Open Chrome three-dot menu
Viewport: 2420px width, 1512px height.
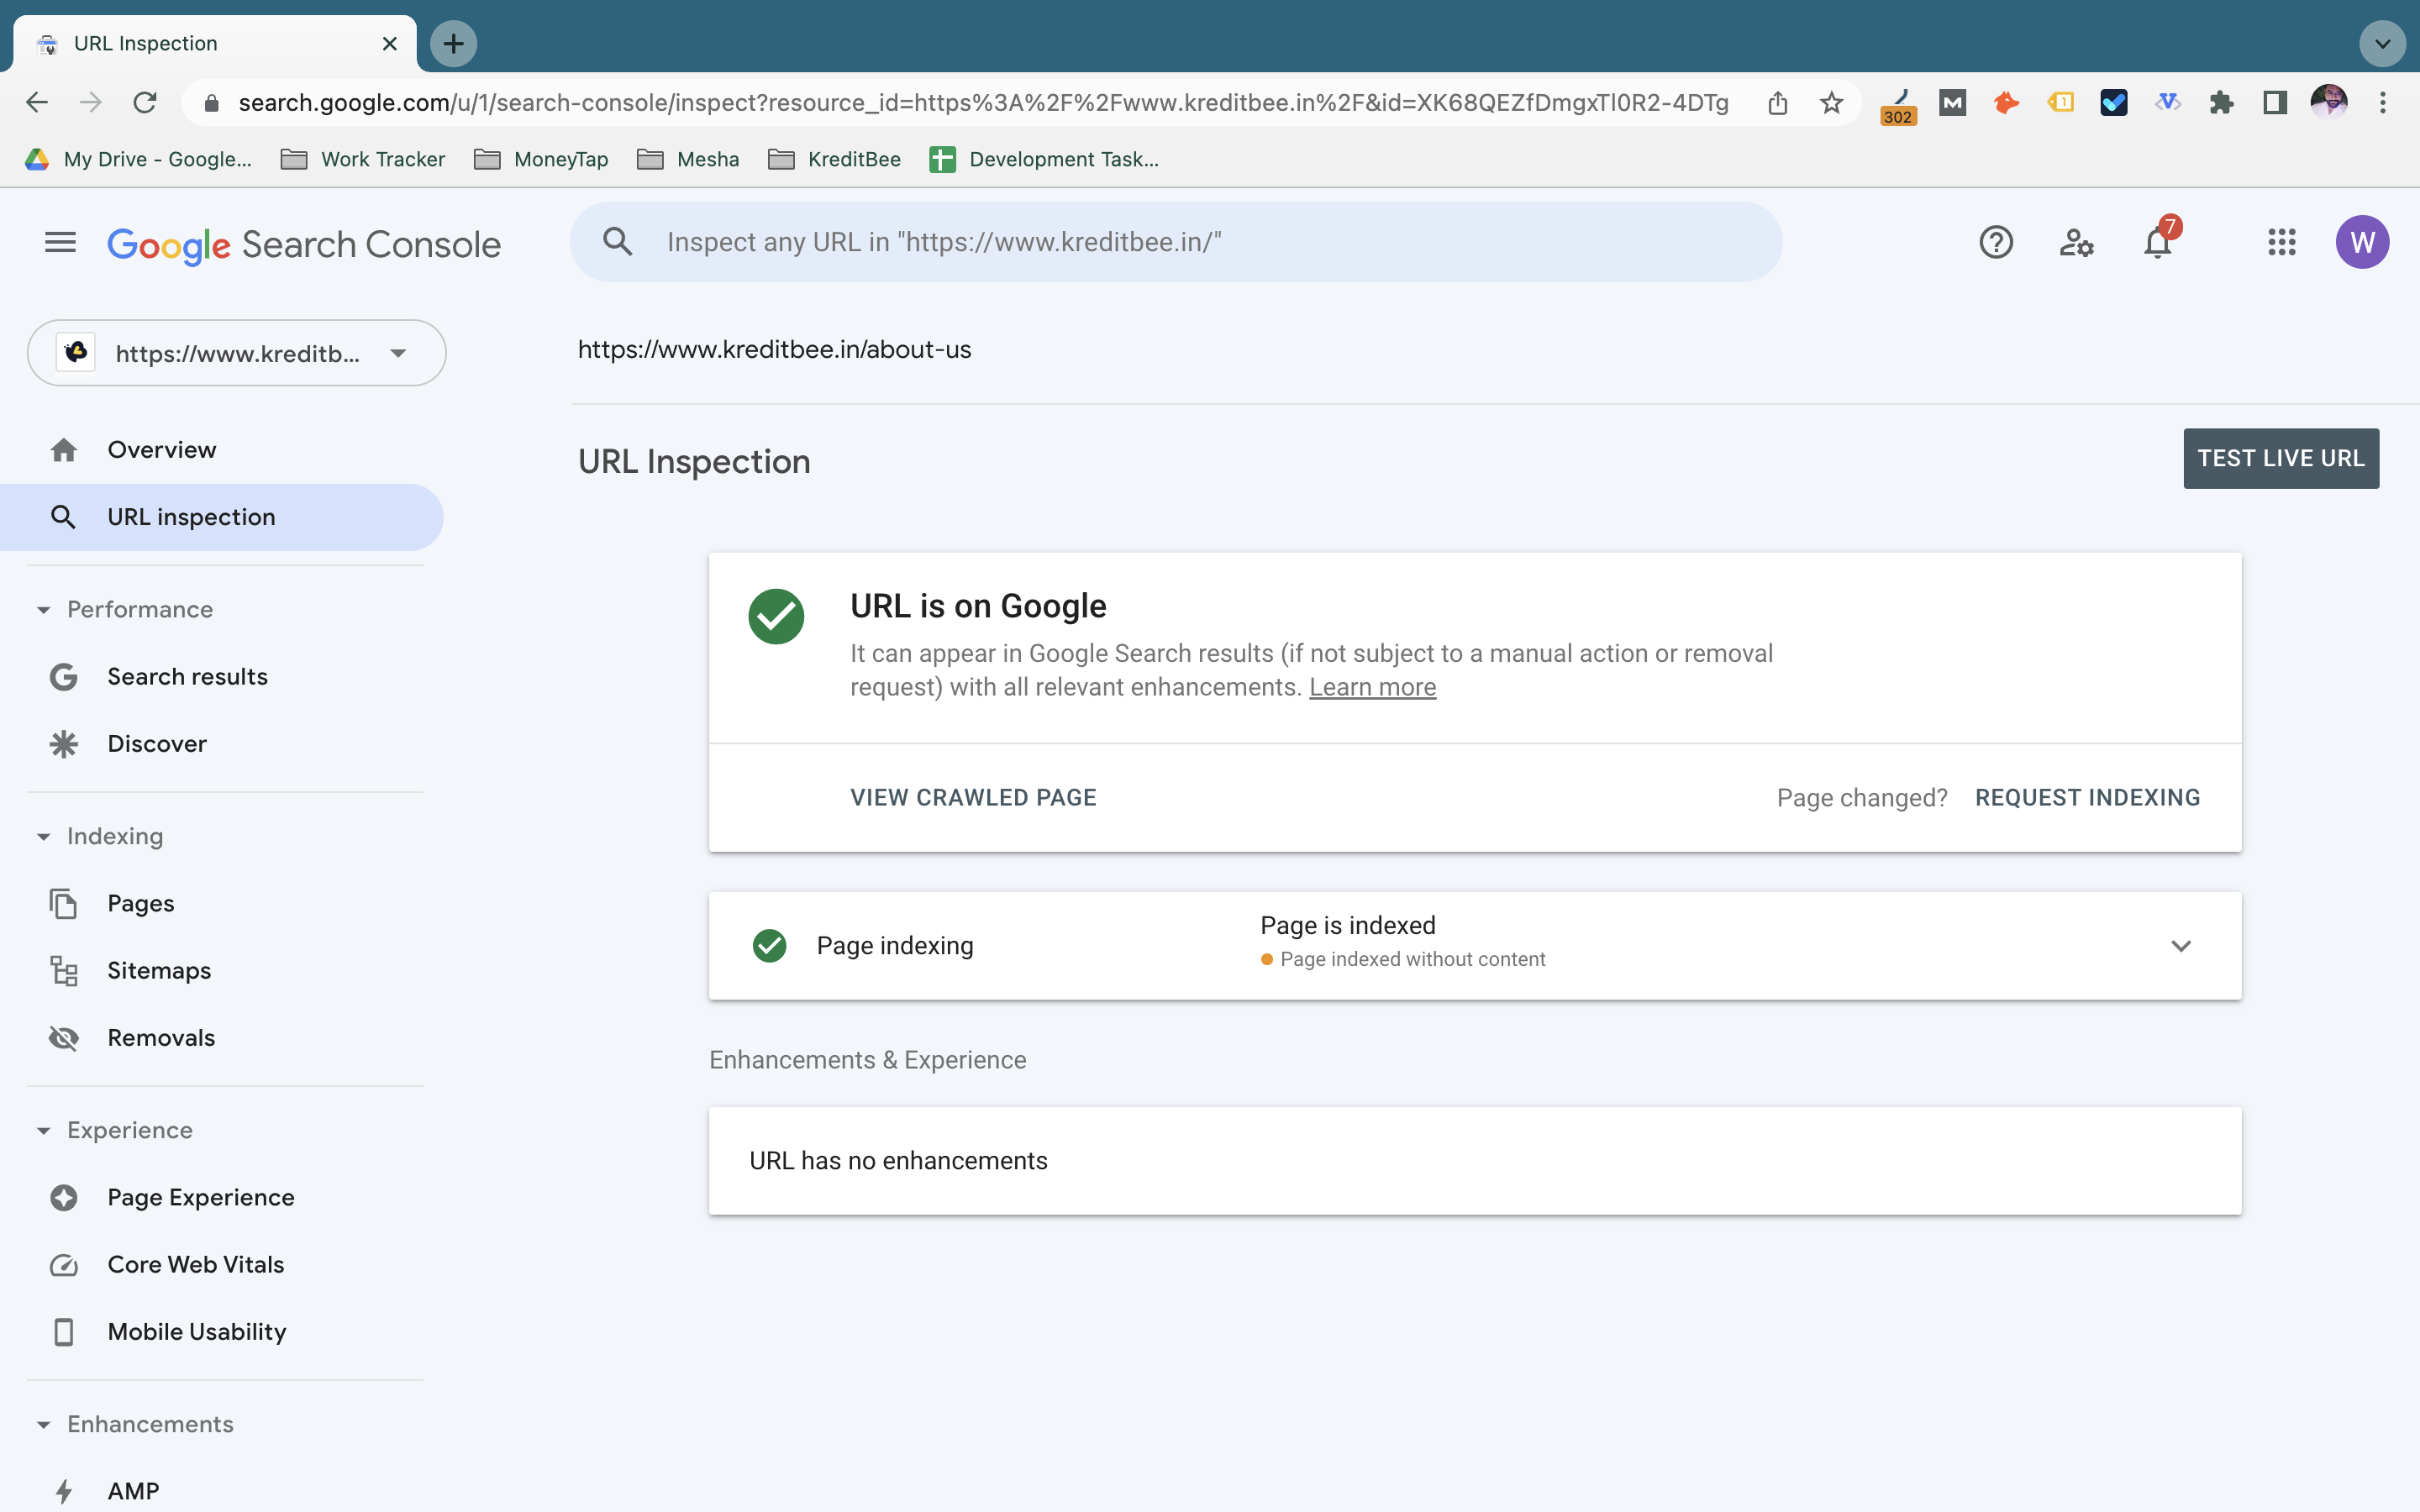pyautogui.click(x=2383, y=103)
